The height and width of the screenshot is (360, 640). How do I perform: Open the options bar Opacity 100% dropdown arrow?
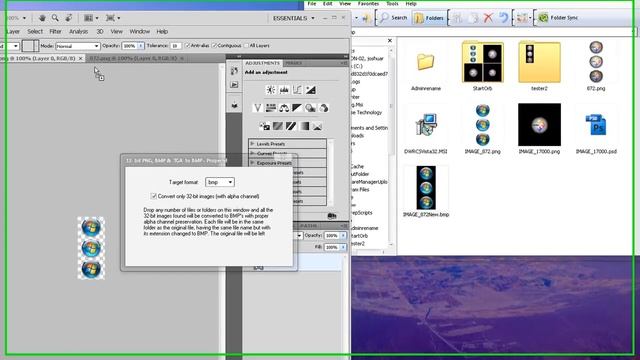[x=140, y=46]
